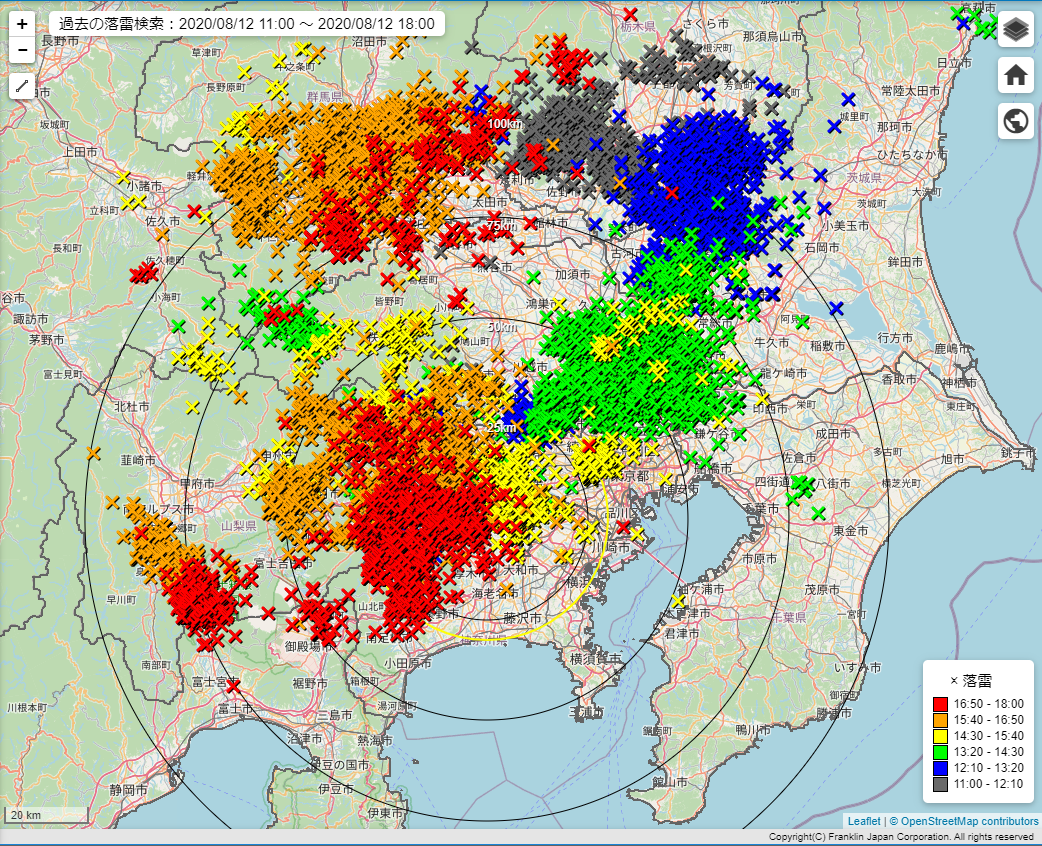Click the gray 11:00 - 12:10 legend swatch

point(940,784)
